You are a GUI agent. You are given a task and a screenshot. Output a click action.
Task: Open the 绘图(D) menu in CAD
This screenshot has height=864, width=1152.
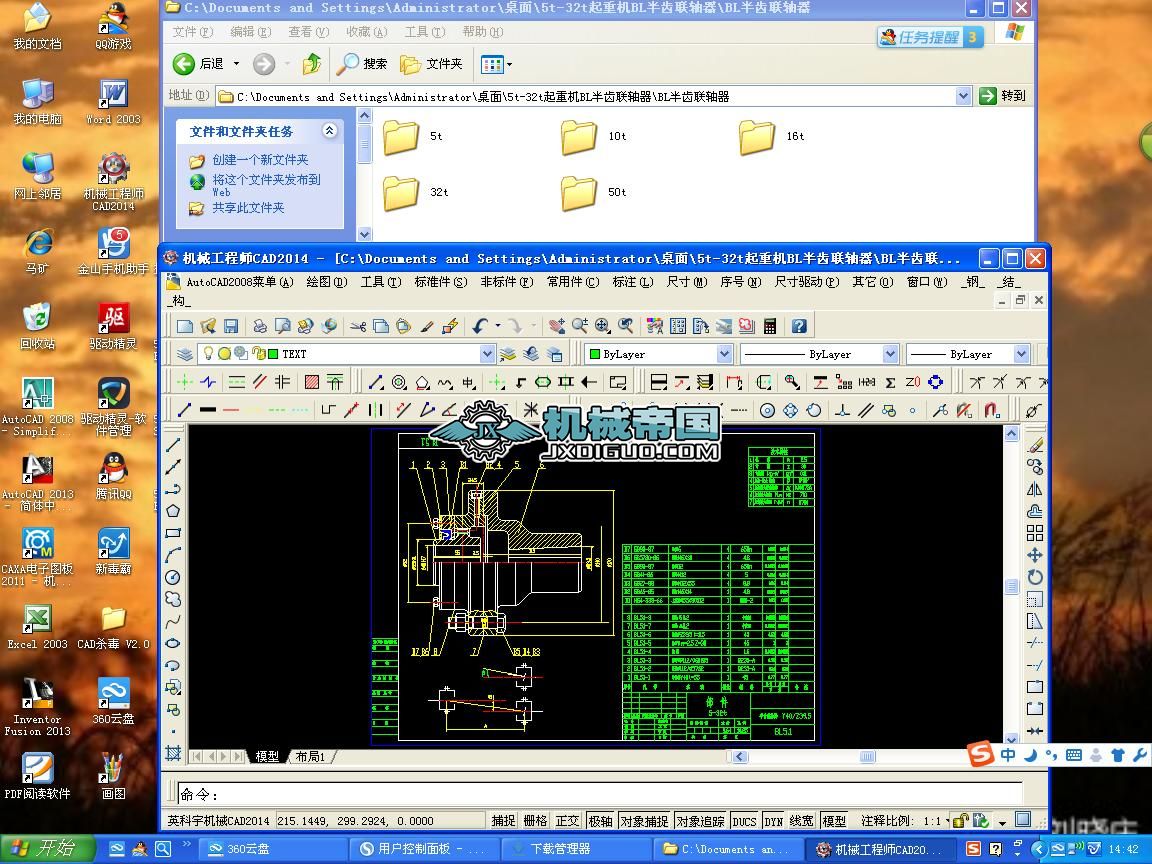pyautogui.click(x=327, y=282)
